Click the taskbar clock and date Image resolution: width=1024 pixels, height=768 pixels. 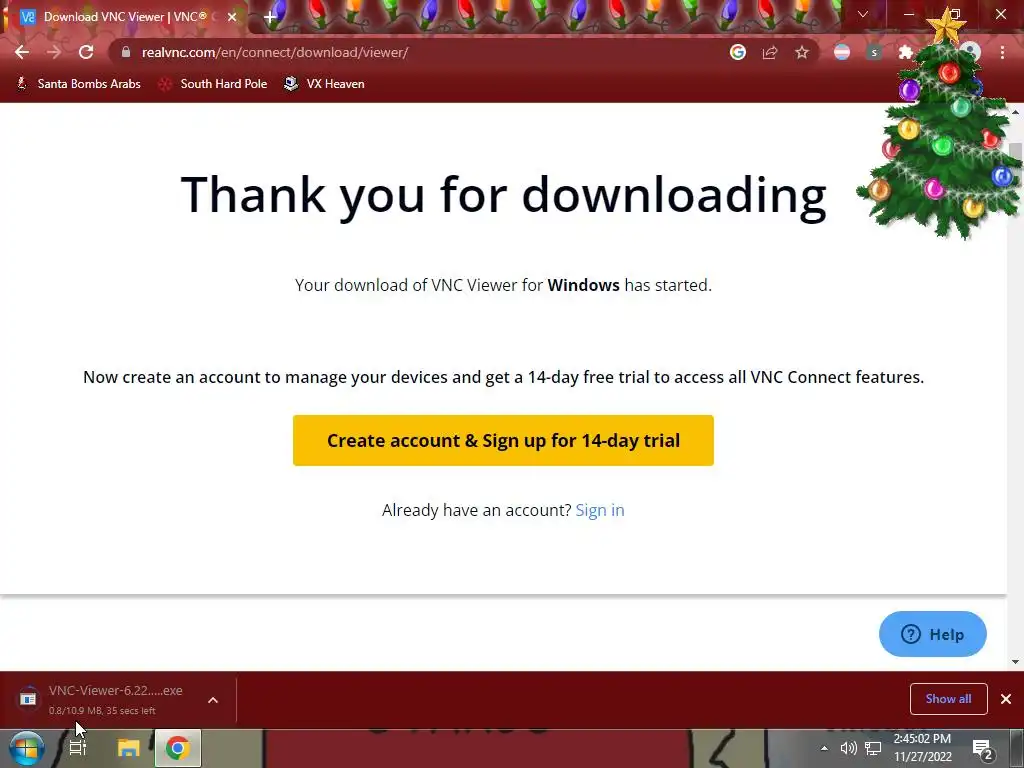click(923, 748)
